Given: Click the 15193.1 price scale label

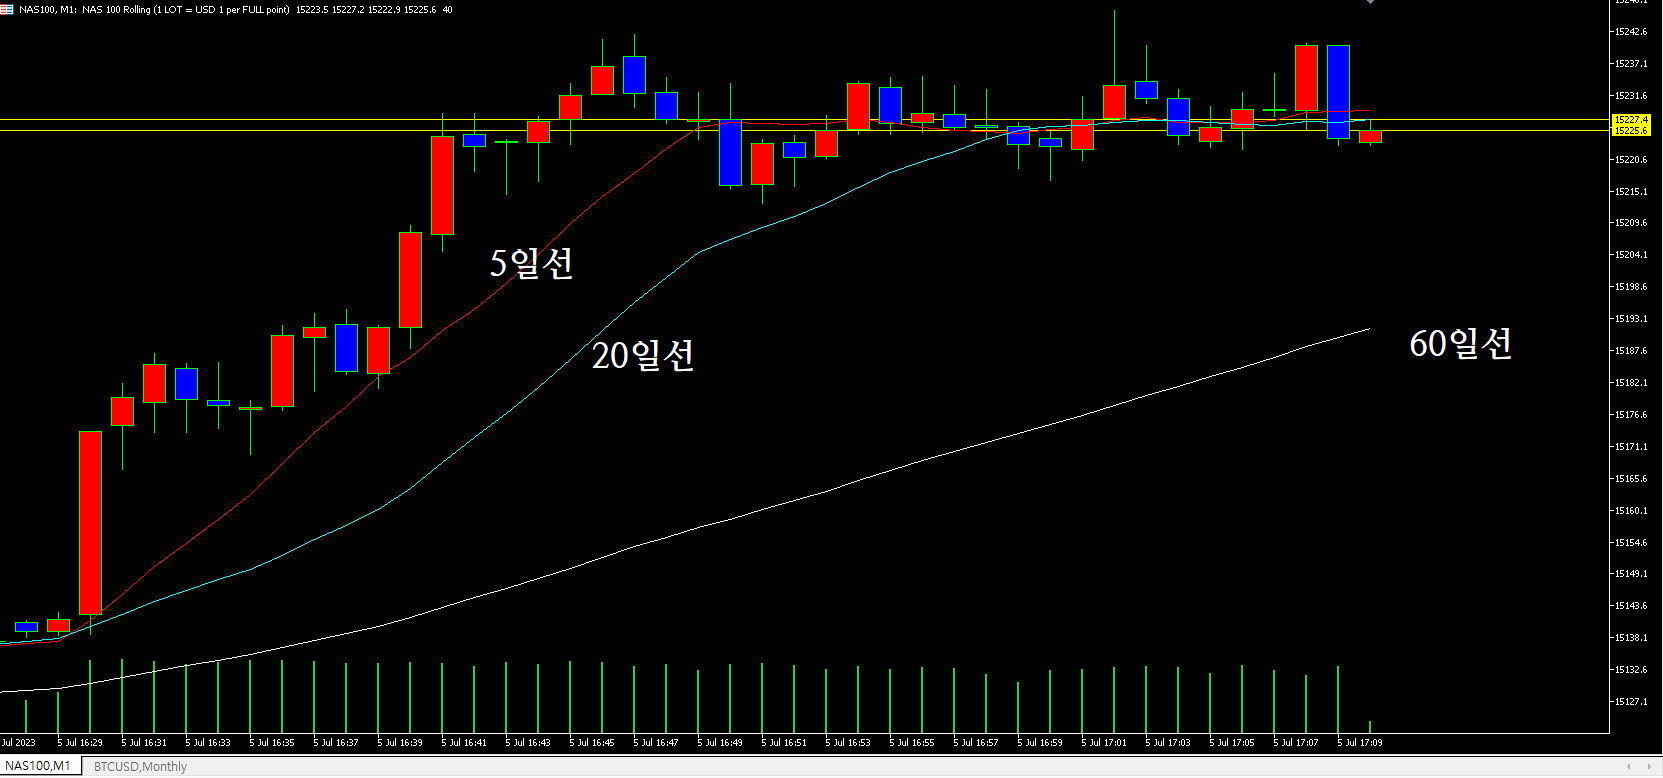Looking at the screenshot, I should click(x=1631, y=319).
